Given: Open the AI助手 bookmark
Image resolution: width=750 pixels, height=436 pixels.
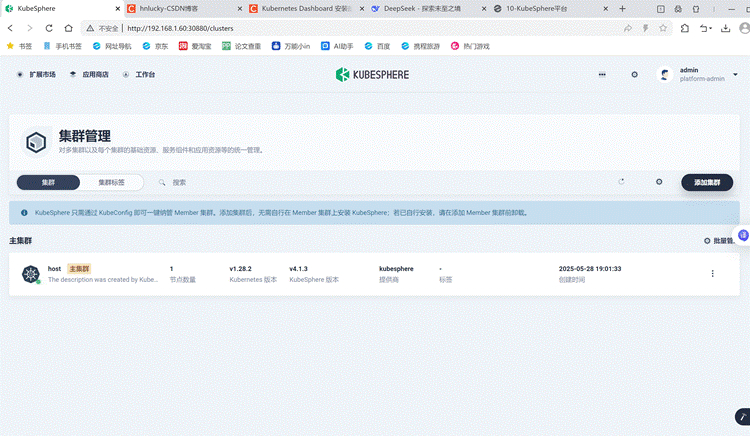Looking at the screenshot, I should point(337,46).
